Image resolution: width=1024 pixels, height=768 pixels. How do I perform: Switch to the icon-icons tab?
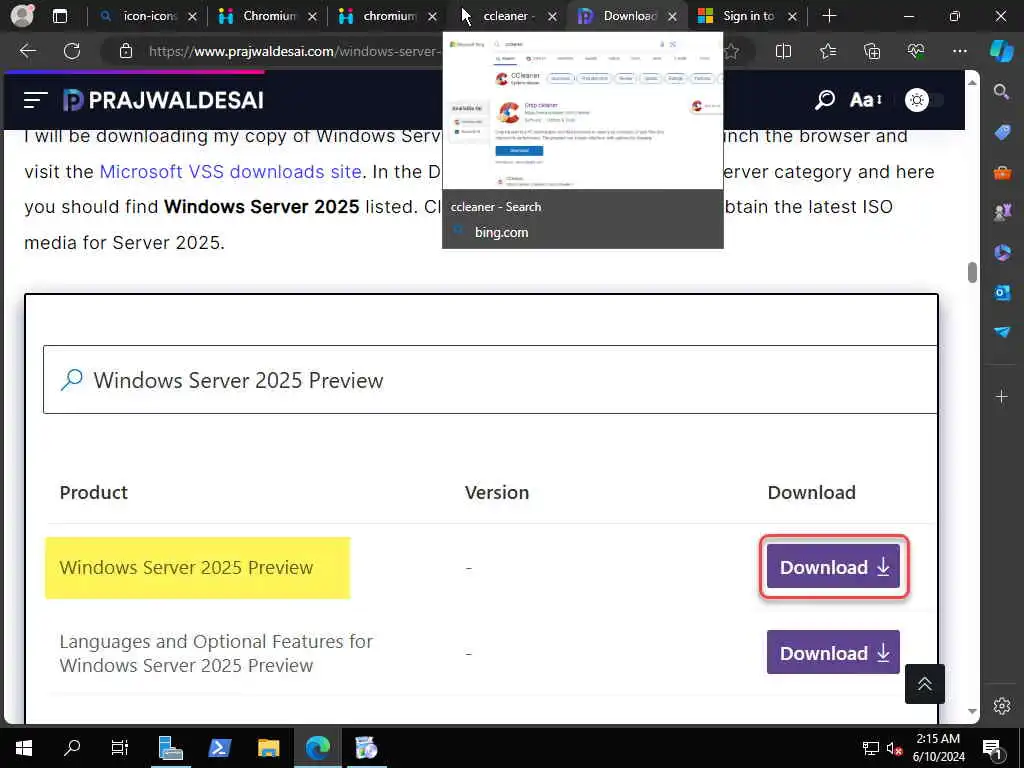pyautogui.click(x=149, y=16)
